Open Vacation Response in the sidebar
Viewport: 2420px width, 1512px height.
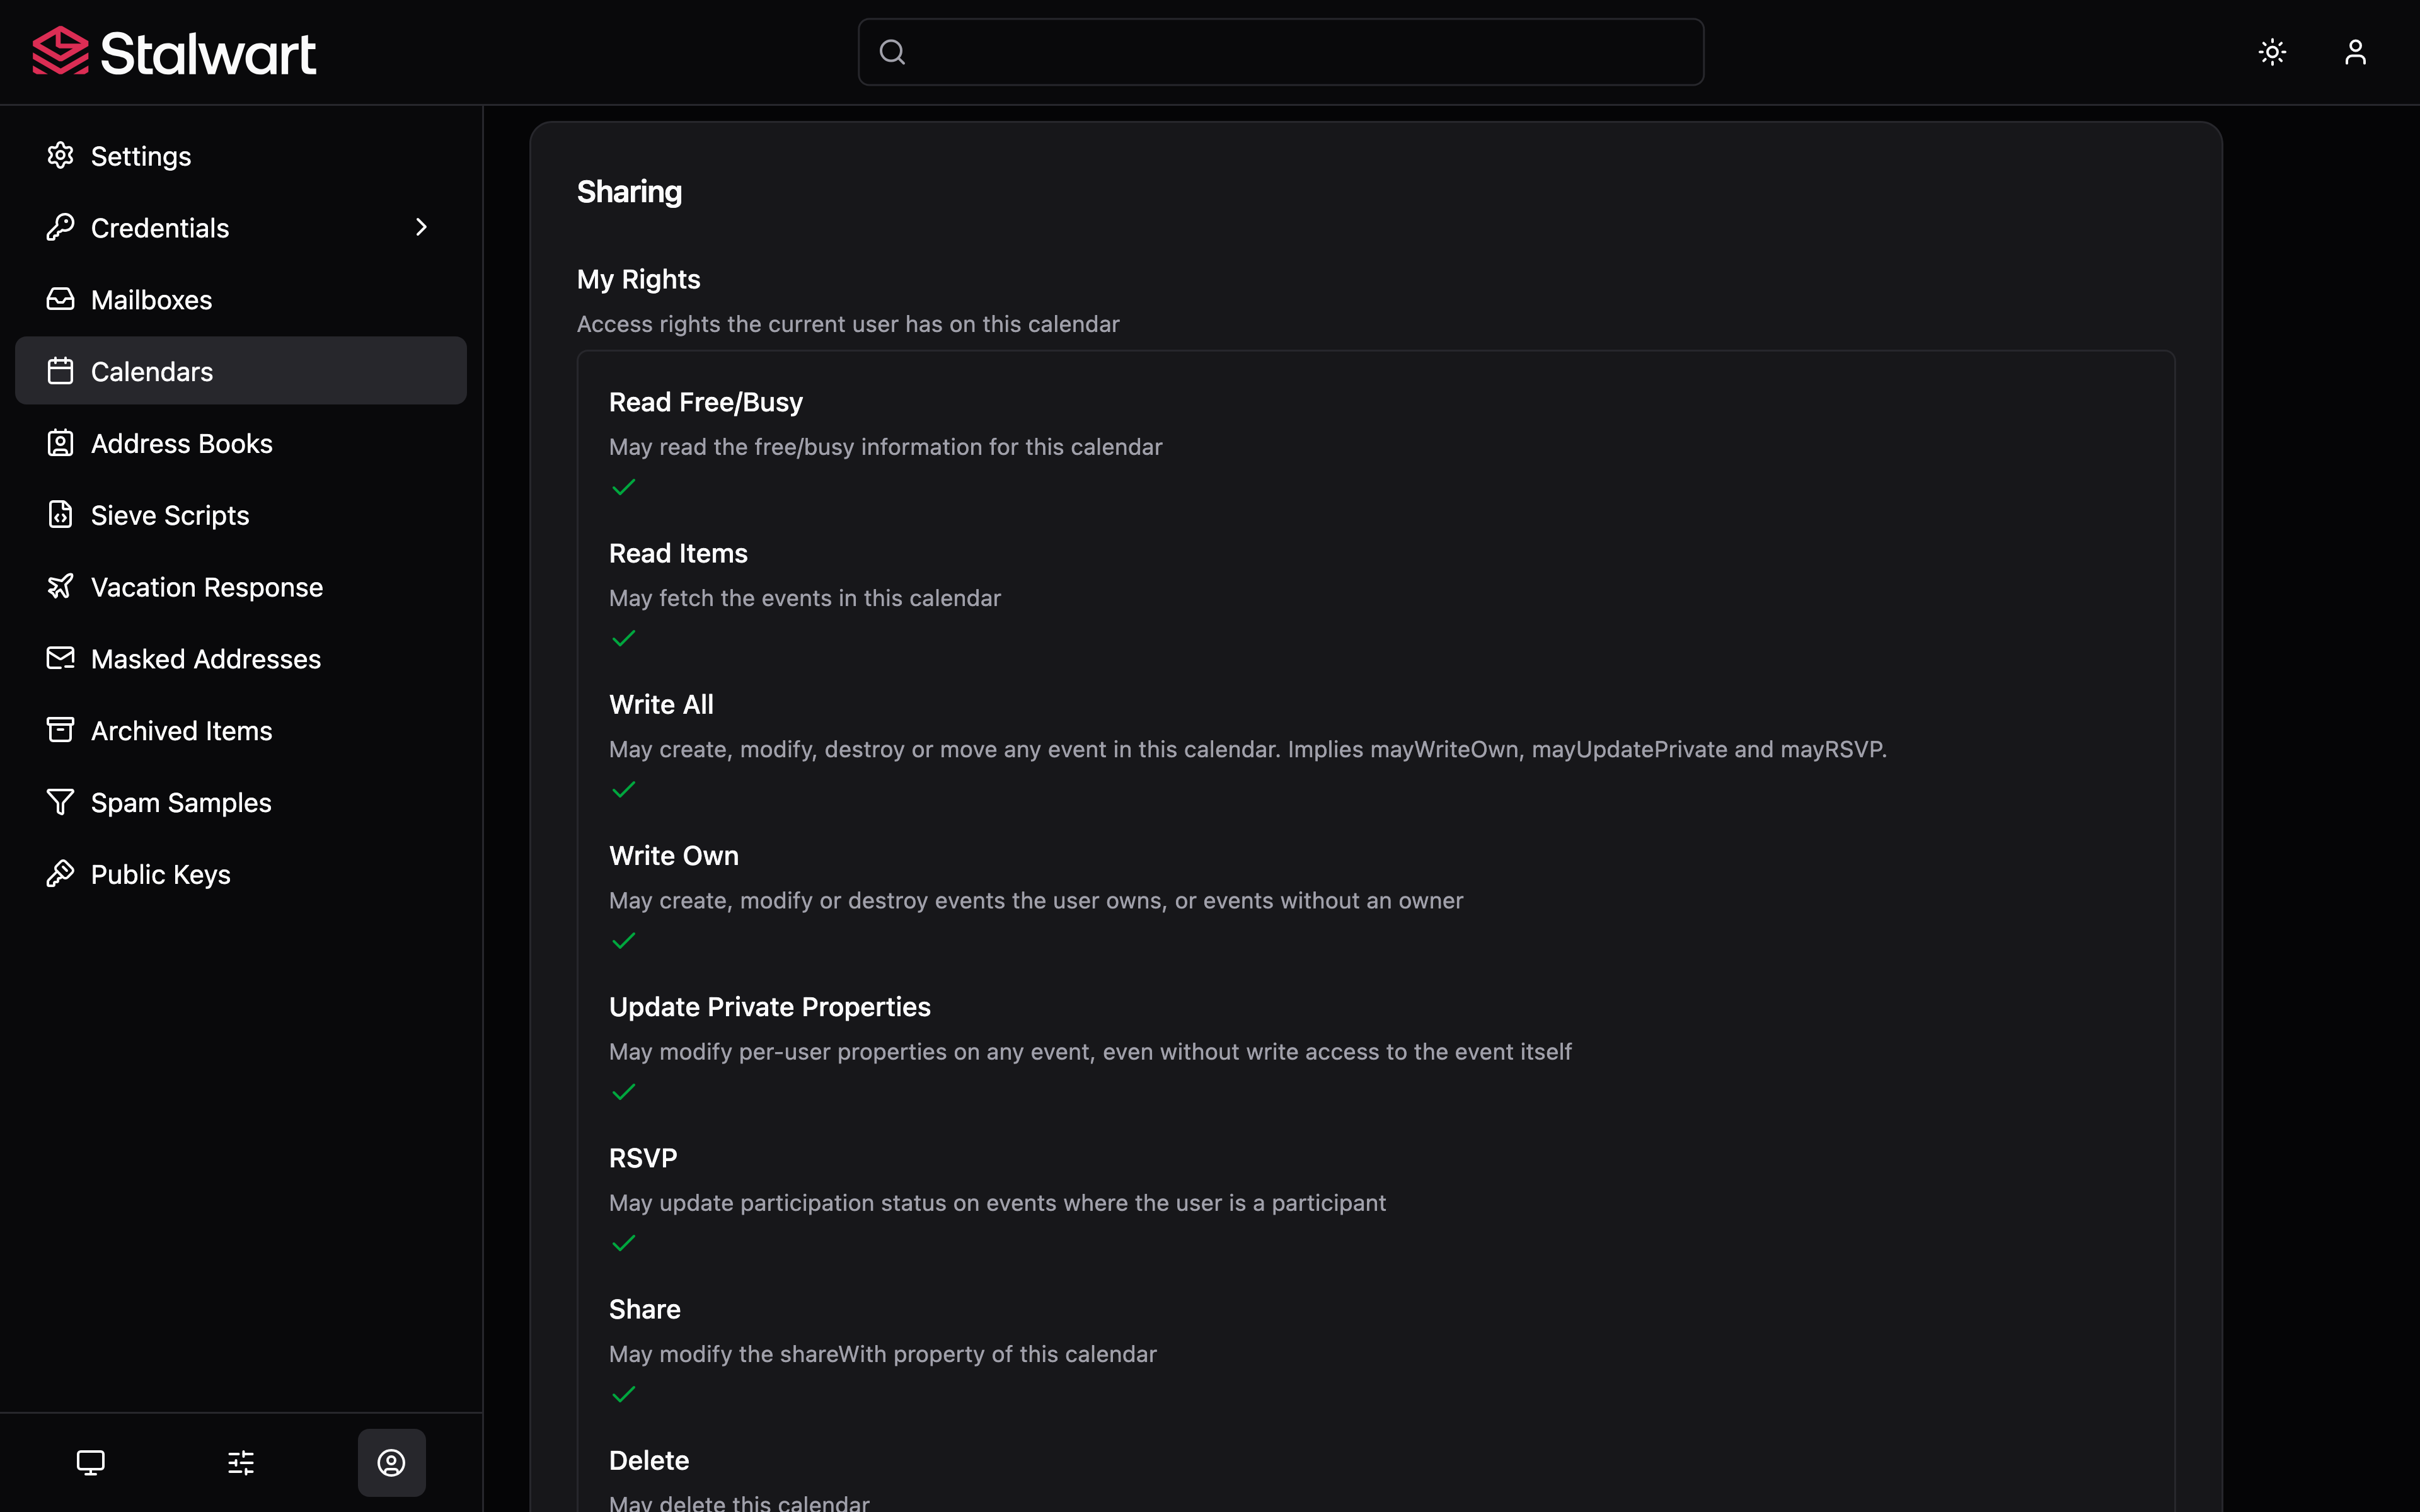(x=241, y=587)
